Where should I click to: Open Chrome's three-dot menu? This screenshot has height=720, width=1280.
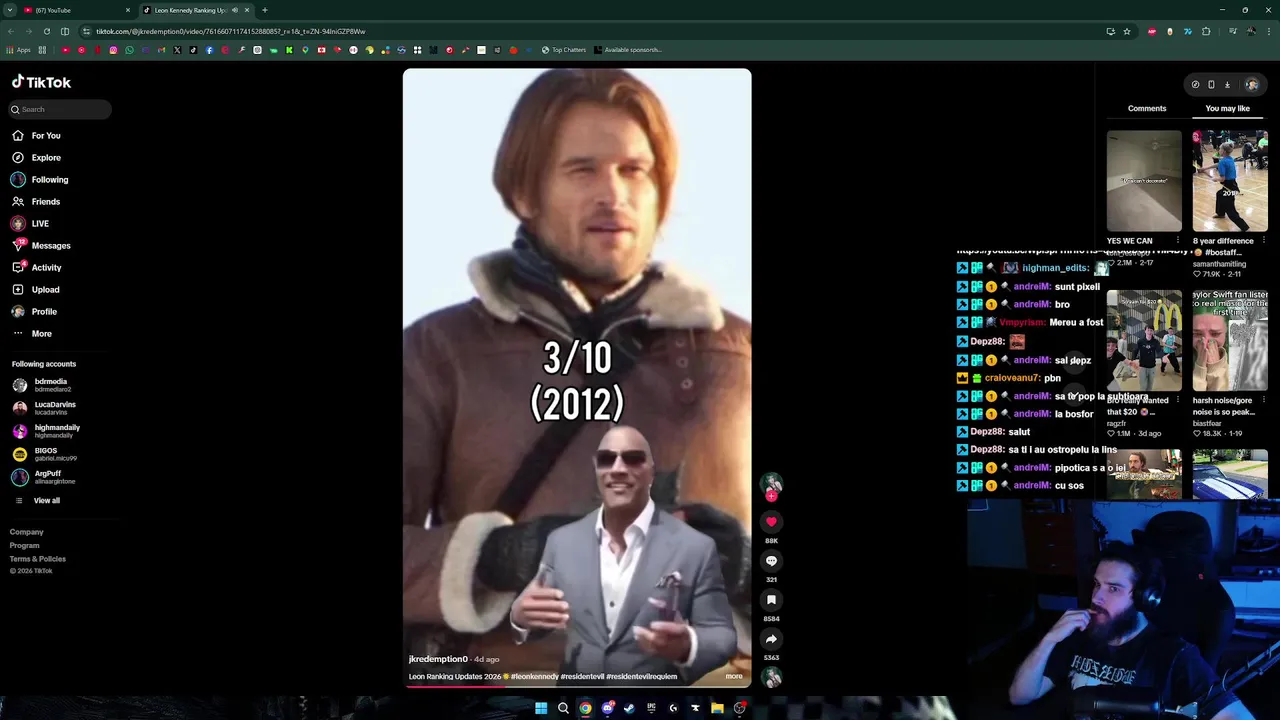click(1269, 31)
